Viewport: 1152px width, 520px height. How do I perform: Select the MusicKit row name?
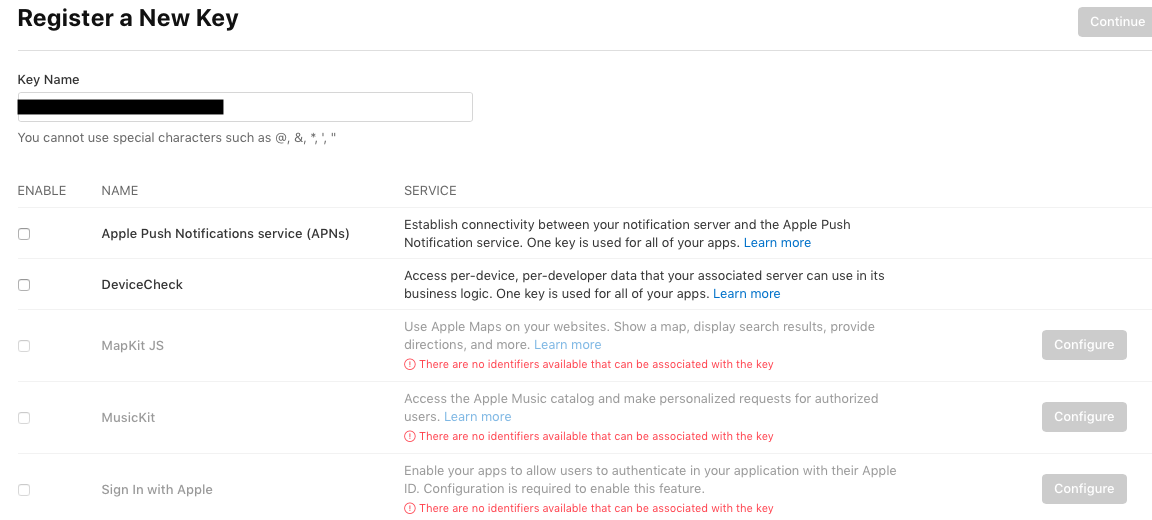pos(128,417)
